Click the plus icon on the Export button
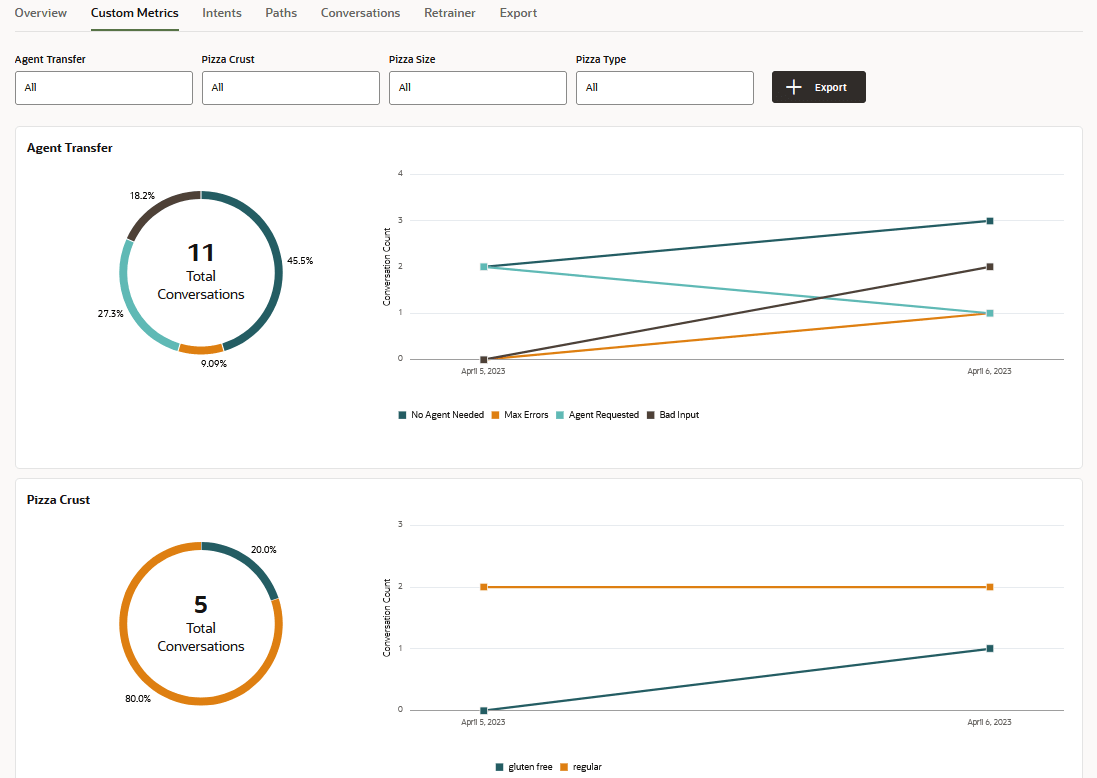This screenshot has height=778, width=1097. pos(793,87)
